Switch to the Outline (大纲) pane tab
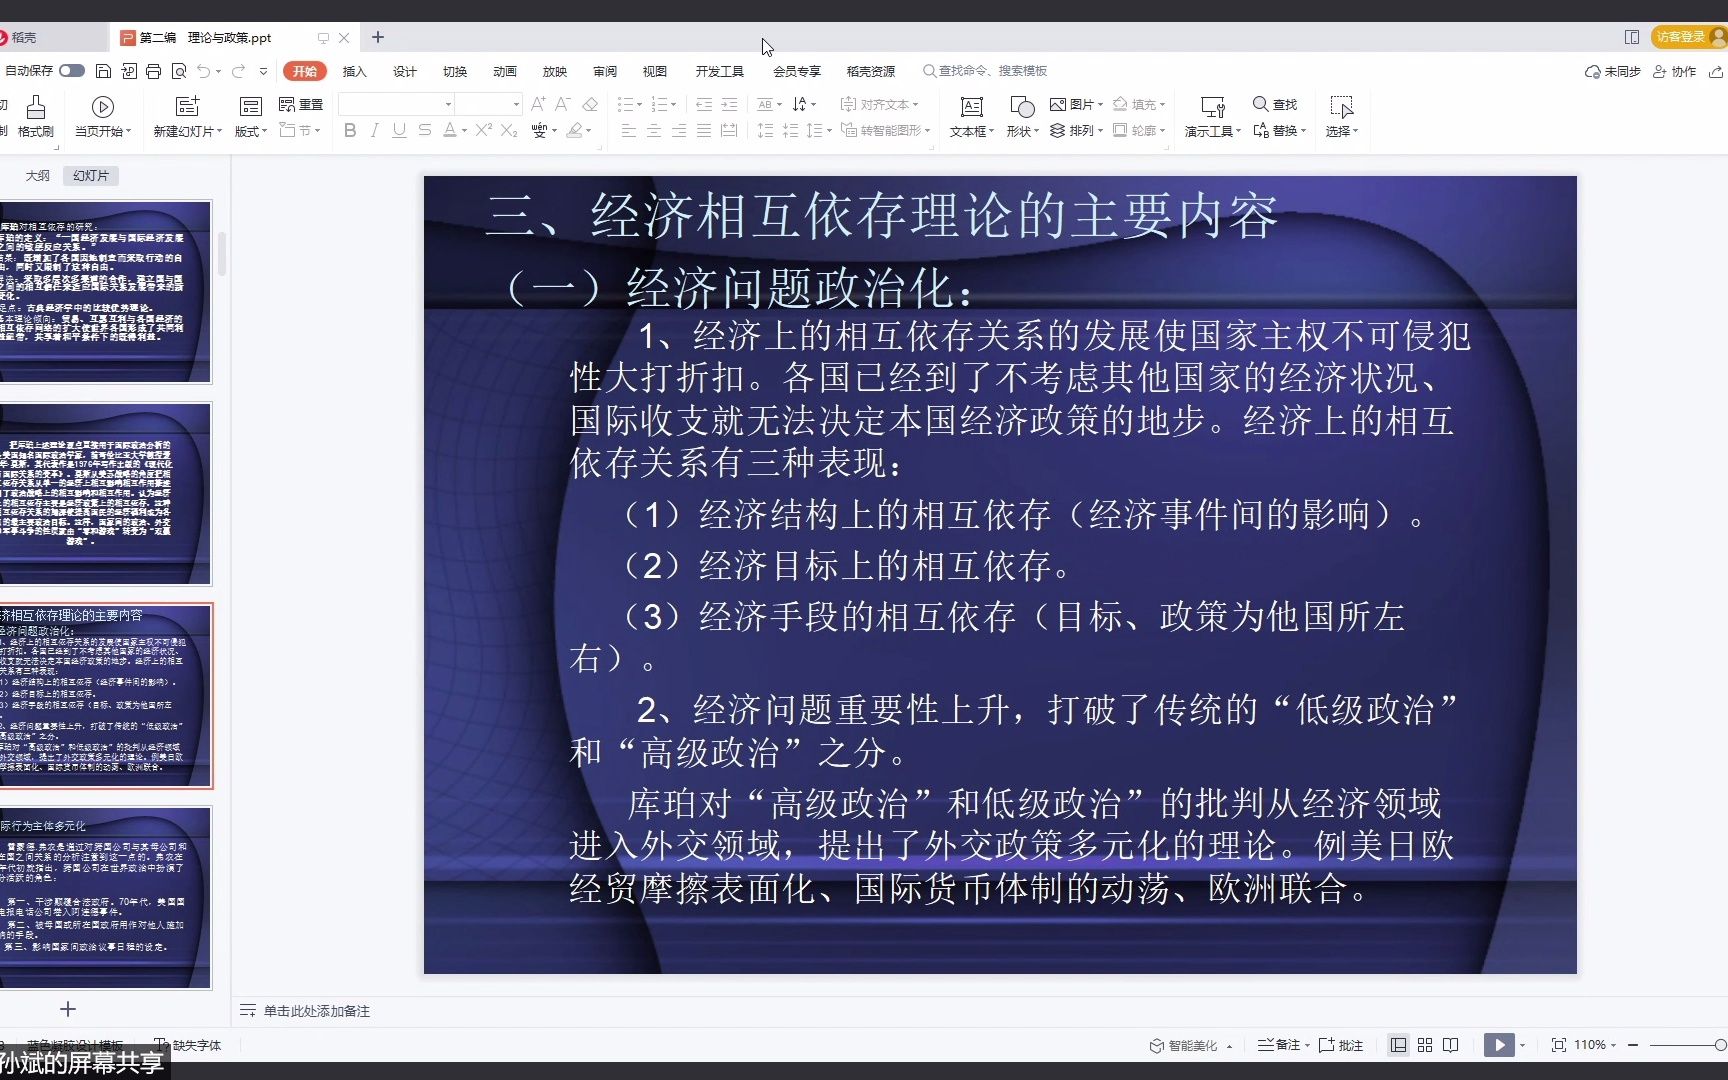The width and height of the screenshot is (1728, 1080). click(38, 175)
